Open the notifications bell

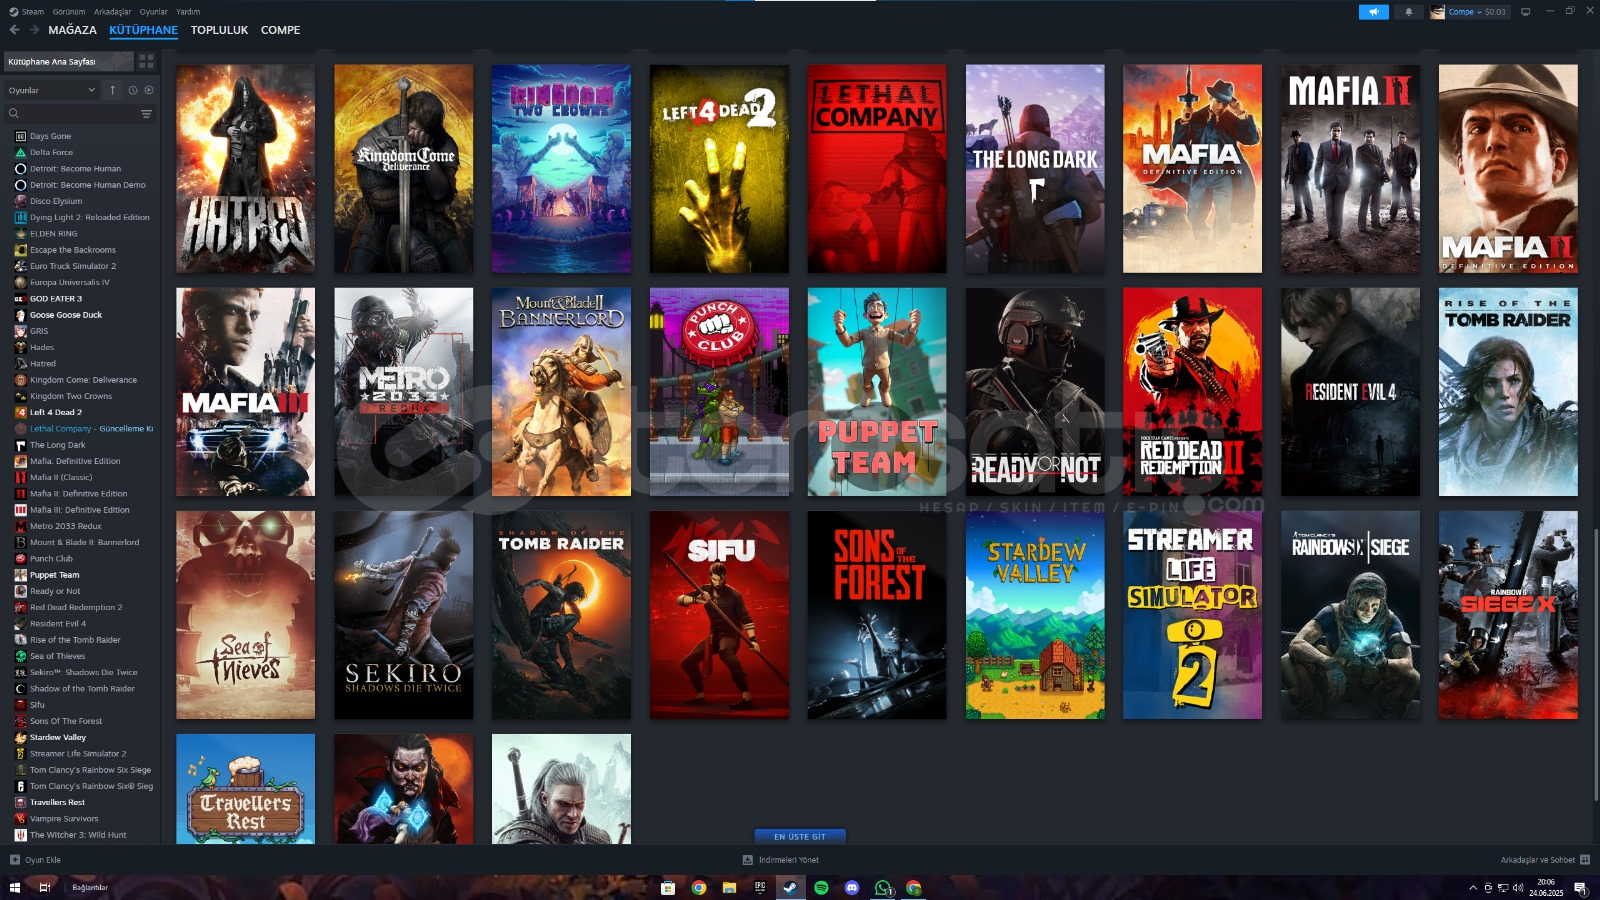(x=1408, y=12)
